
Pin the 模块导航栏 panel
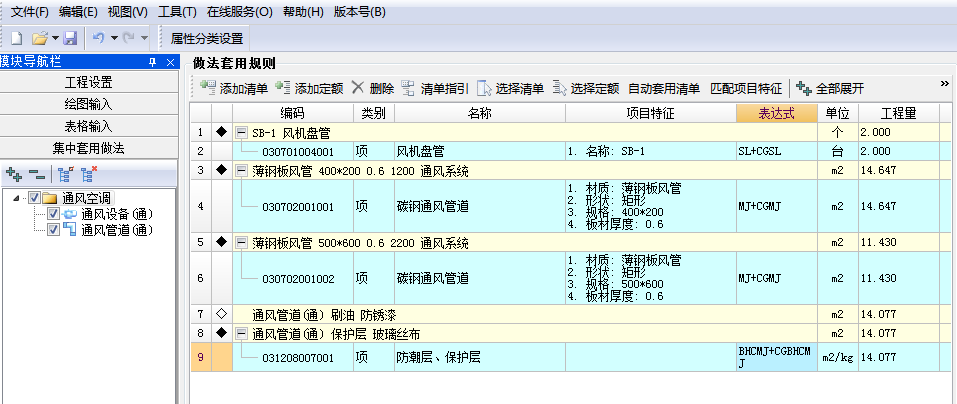click(153, 62)
